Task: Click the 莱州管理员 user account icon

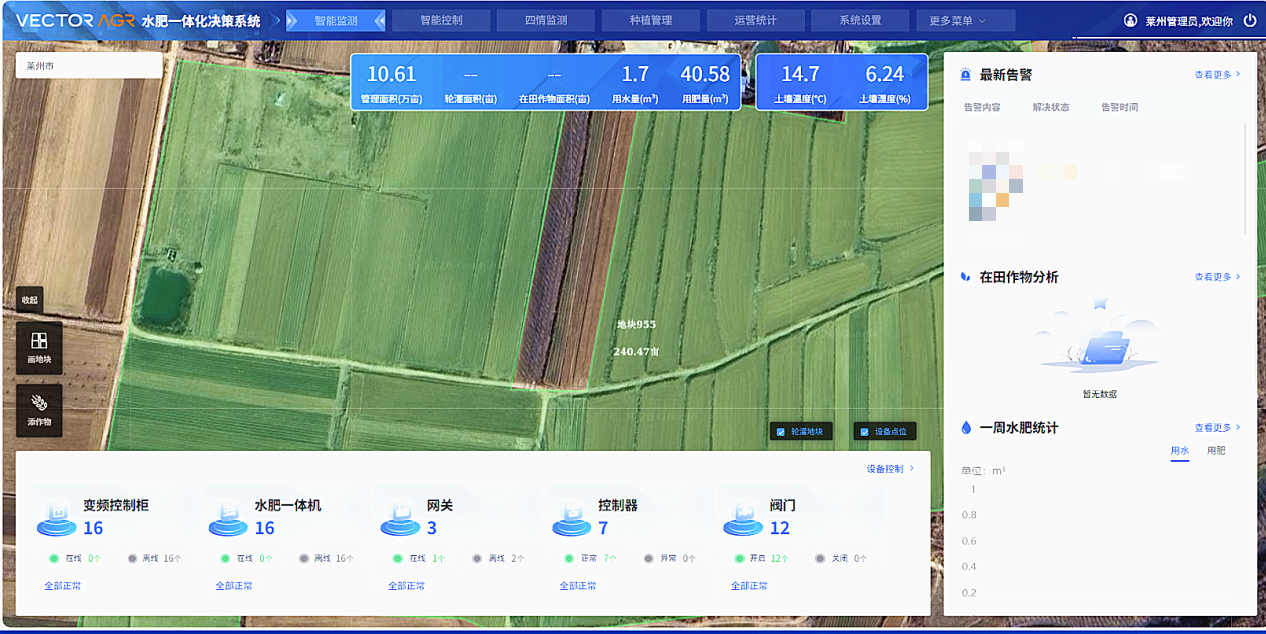Action: click(1130, 18)
